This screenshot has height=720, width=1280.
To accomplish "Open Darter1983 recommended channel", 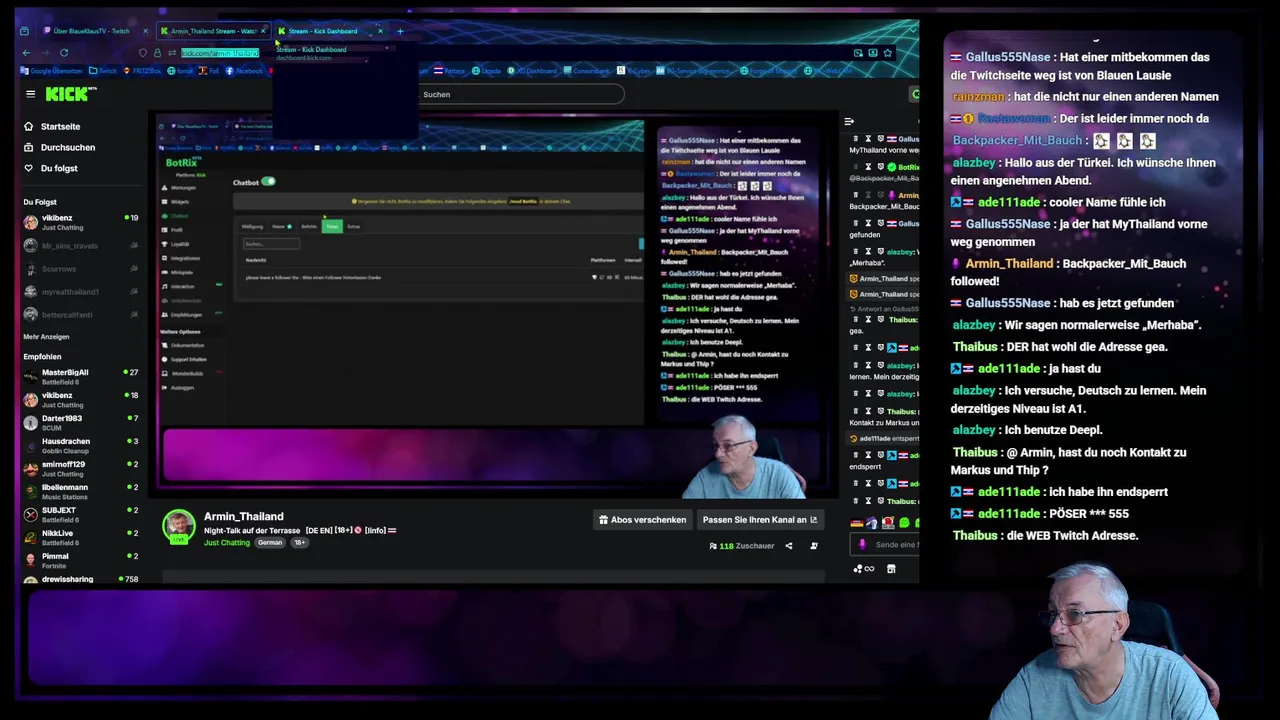I will coord(80,423).
